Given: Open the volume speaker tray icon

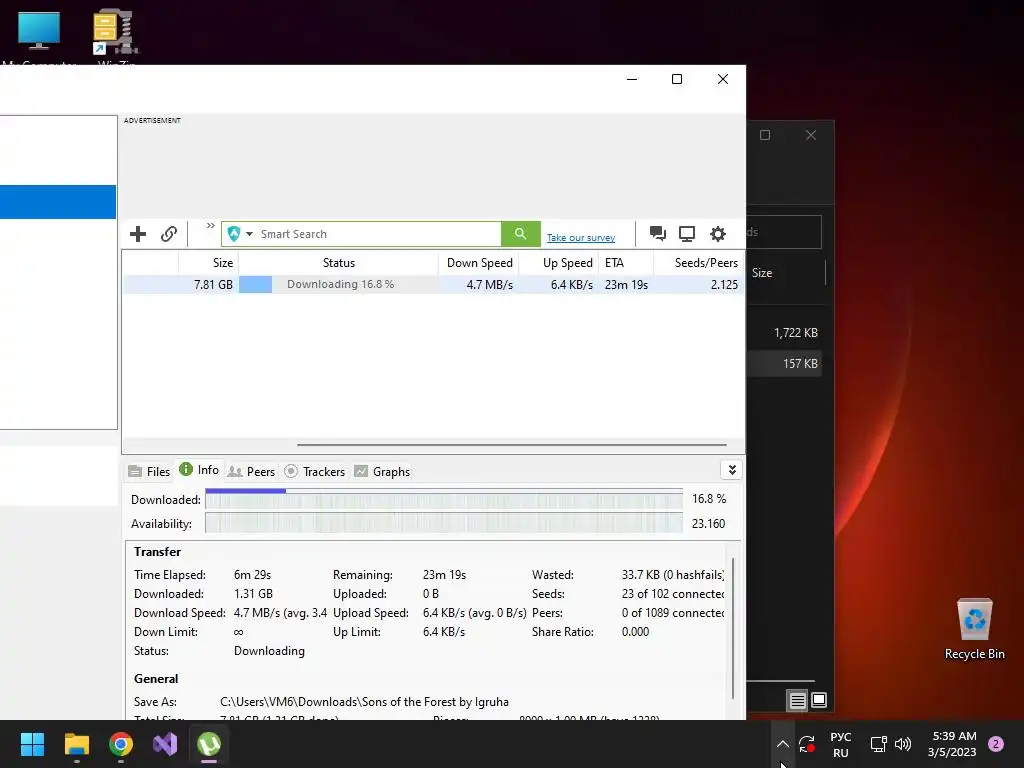Looking at the screenshot, I should click(x=903, y=744).
